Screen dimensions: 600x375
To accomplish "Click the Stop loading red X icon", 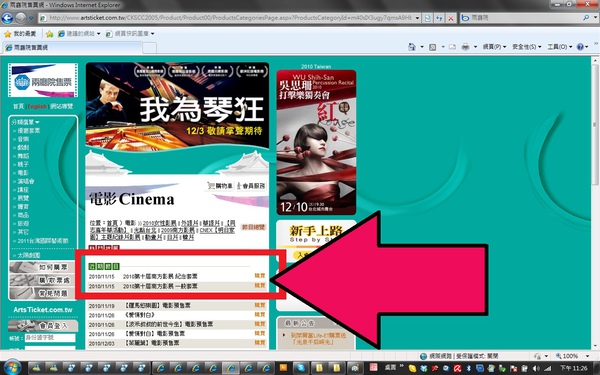I will 451,18.
